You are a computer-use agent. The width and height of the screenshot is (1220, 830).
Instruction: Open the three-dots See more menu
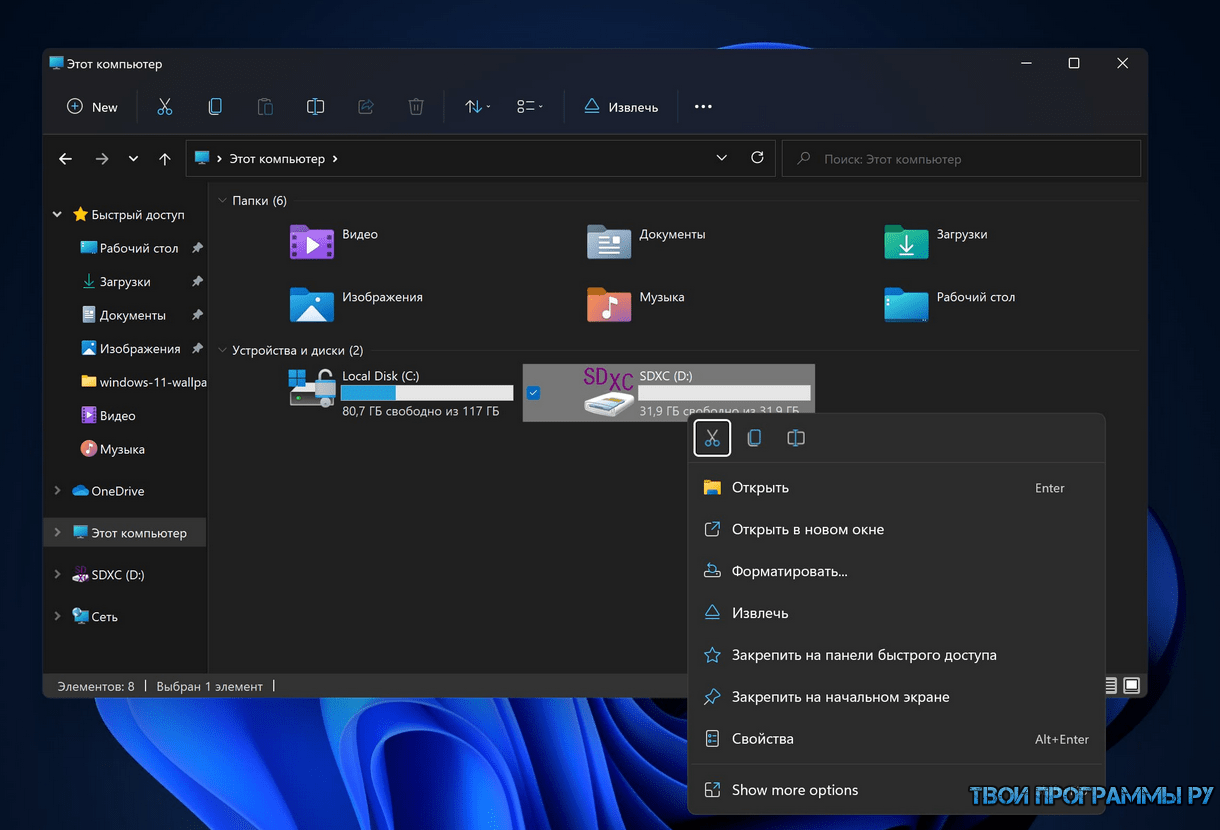(x=703, y=107)
